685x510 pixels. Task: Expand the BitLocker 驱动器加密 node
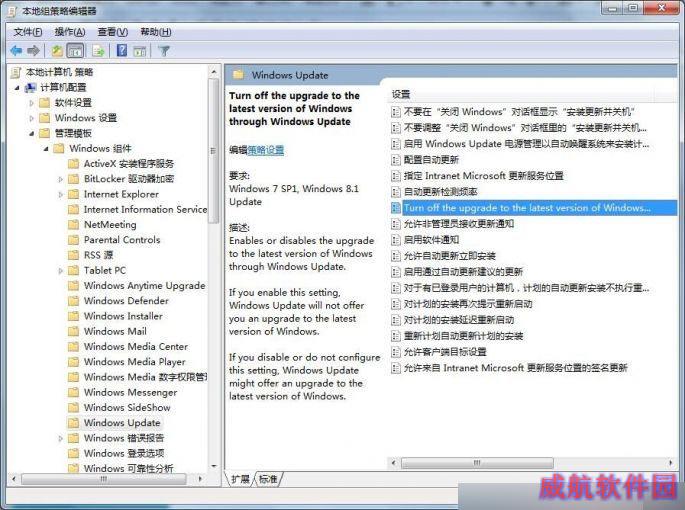pos(61,179)
